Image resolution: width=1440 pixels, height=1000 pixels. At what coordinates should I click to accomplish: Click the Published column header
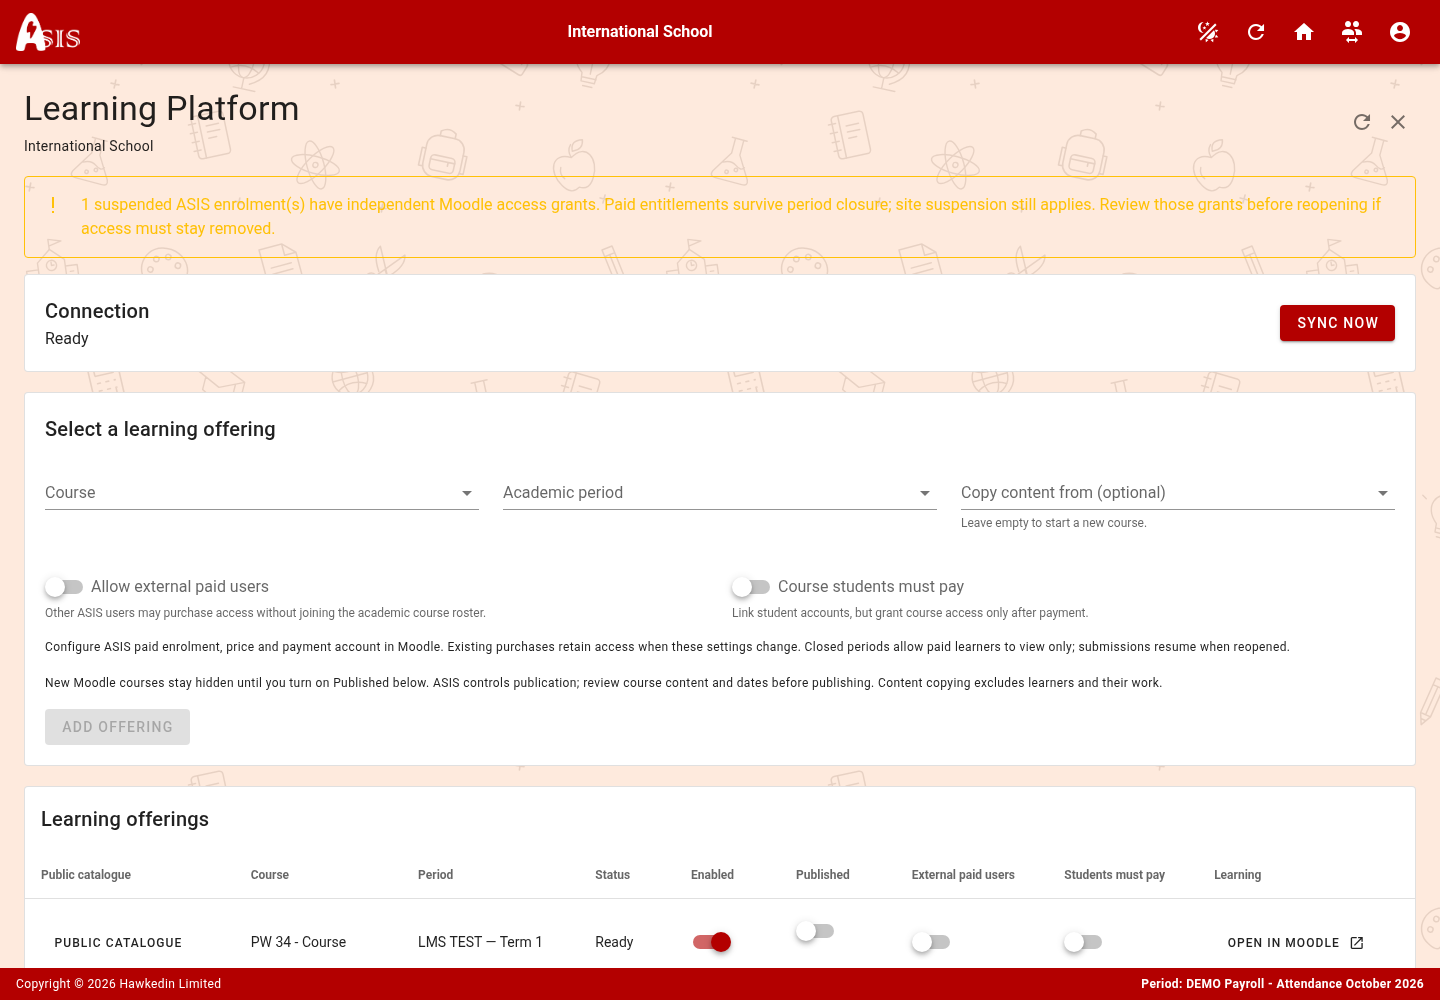[x=823, y=875]
